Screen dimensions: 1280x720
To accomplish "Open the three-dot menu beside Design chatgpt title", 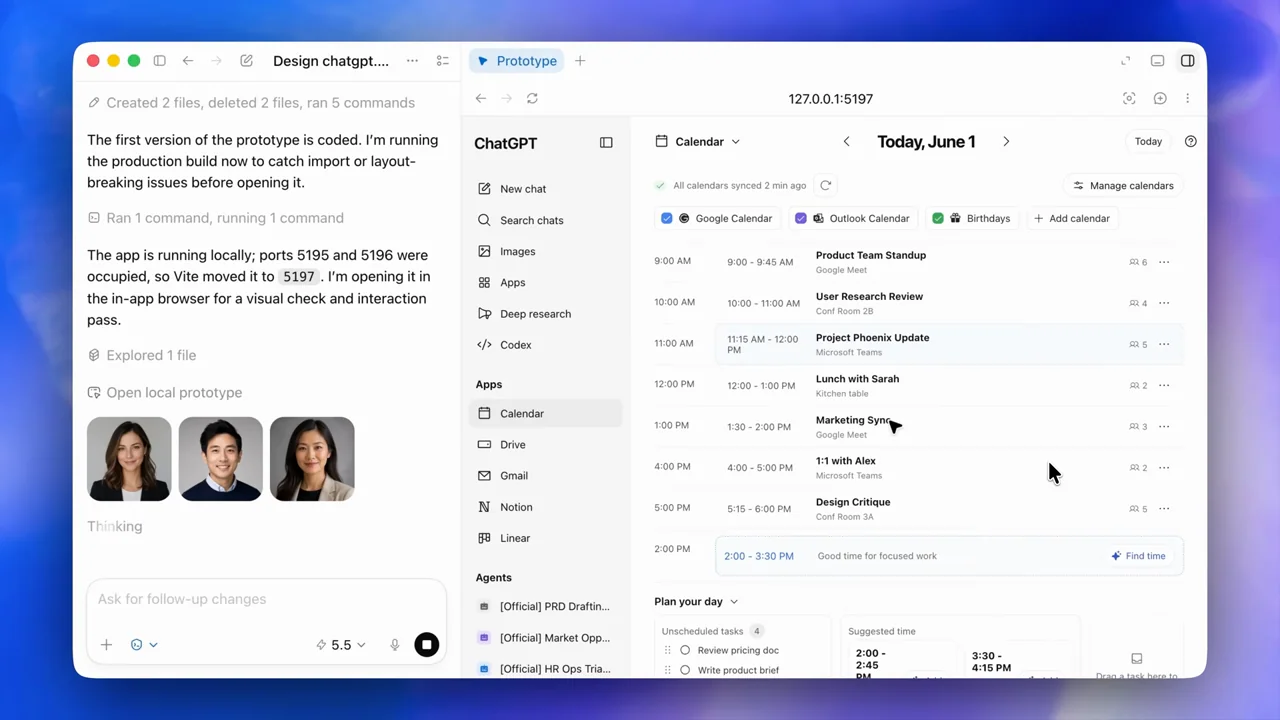I will (412, 61).
